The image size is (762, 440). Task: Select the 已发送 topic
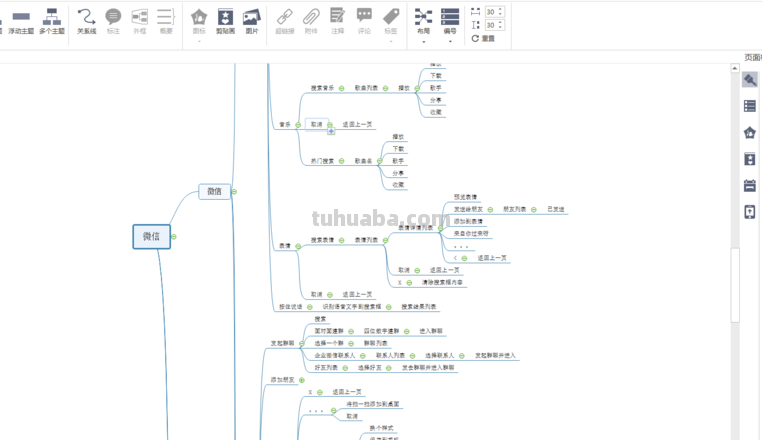tap(556, 209)
